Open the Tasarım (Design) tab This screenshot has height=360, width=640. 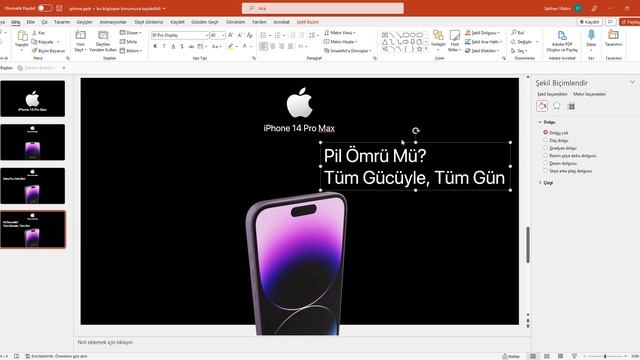[62, 22]
